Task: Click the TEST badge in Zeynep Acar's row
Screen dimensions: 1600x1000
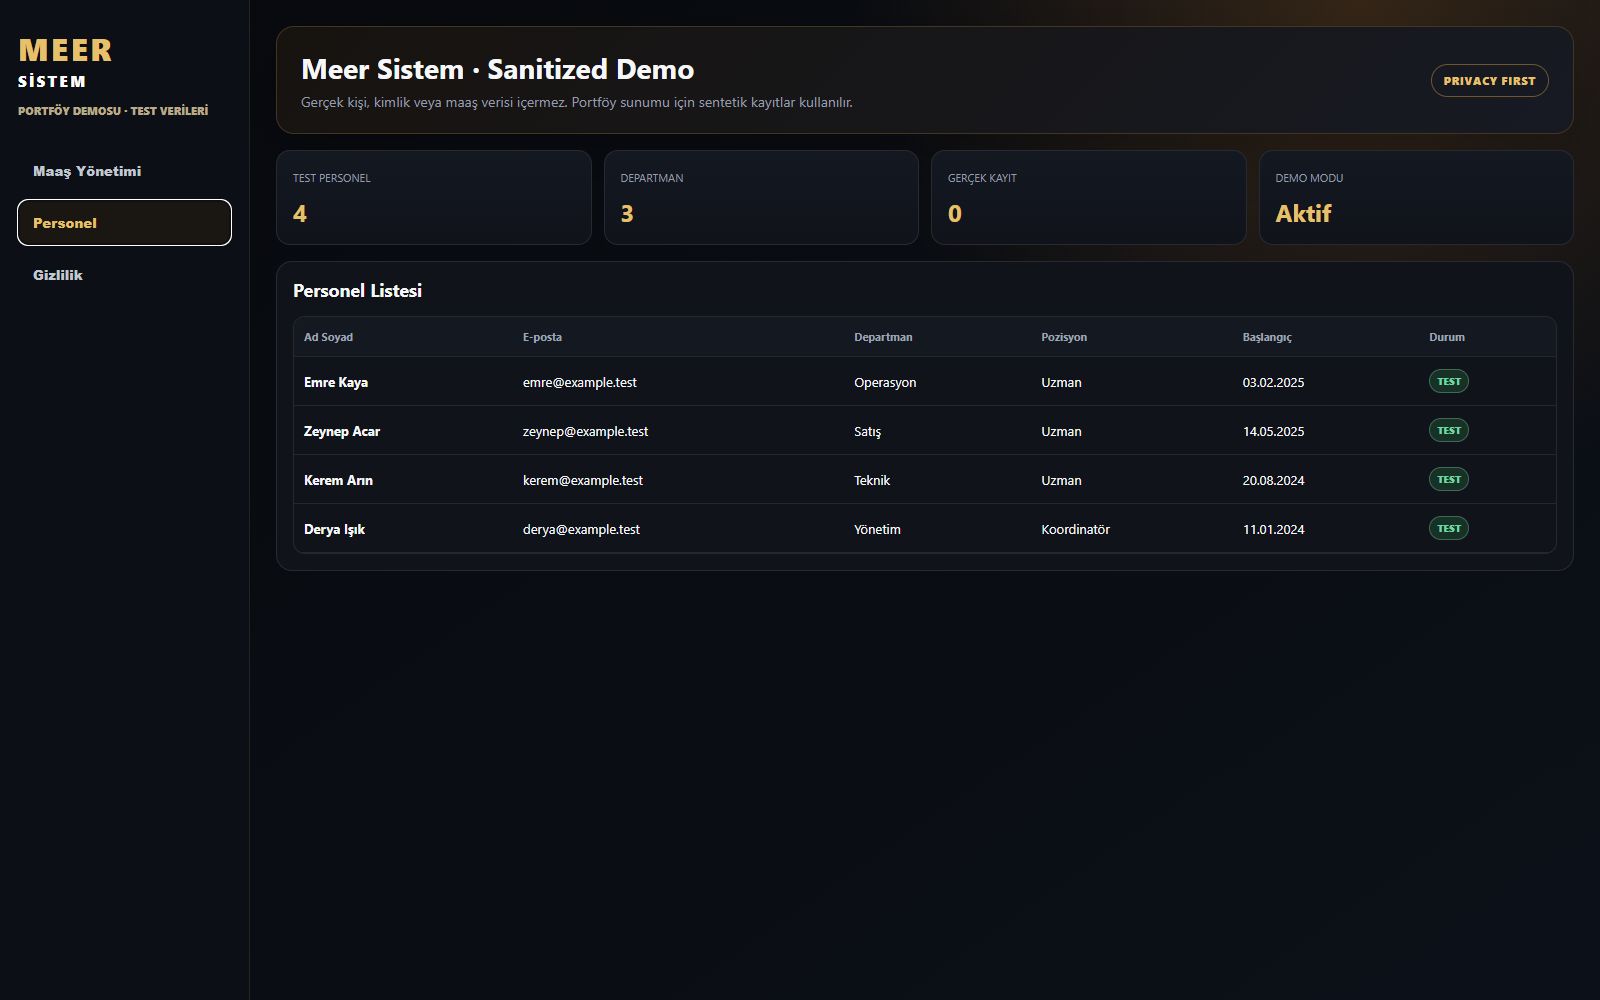Action: click(x=1448, y=430)
